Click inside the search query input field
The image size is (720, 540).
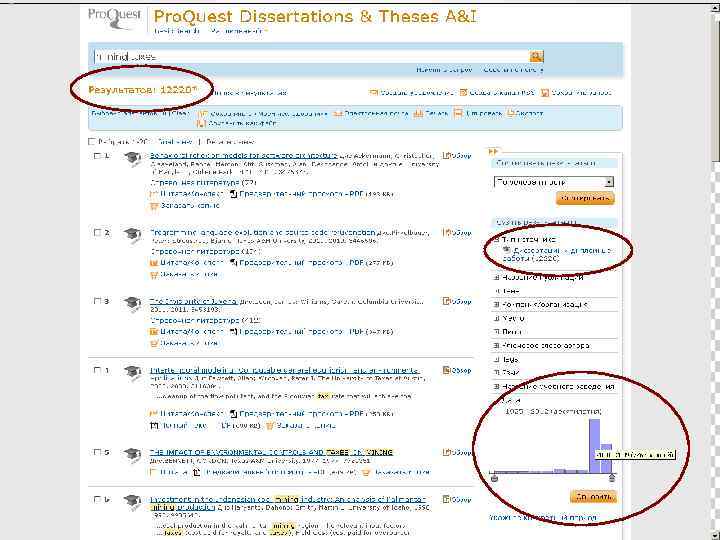click(311, 56)
